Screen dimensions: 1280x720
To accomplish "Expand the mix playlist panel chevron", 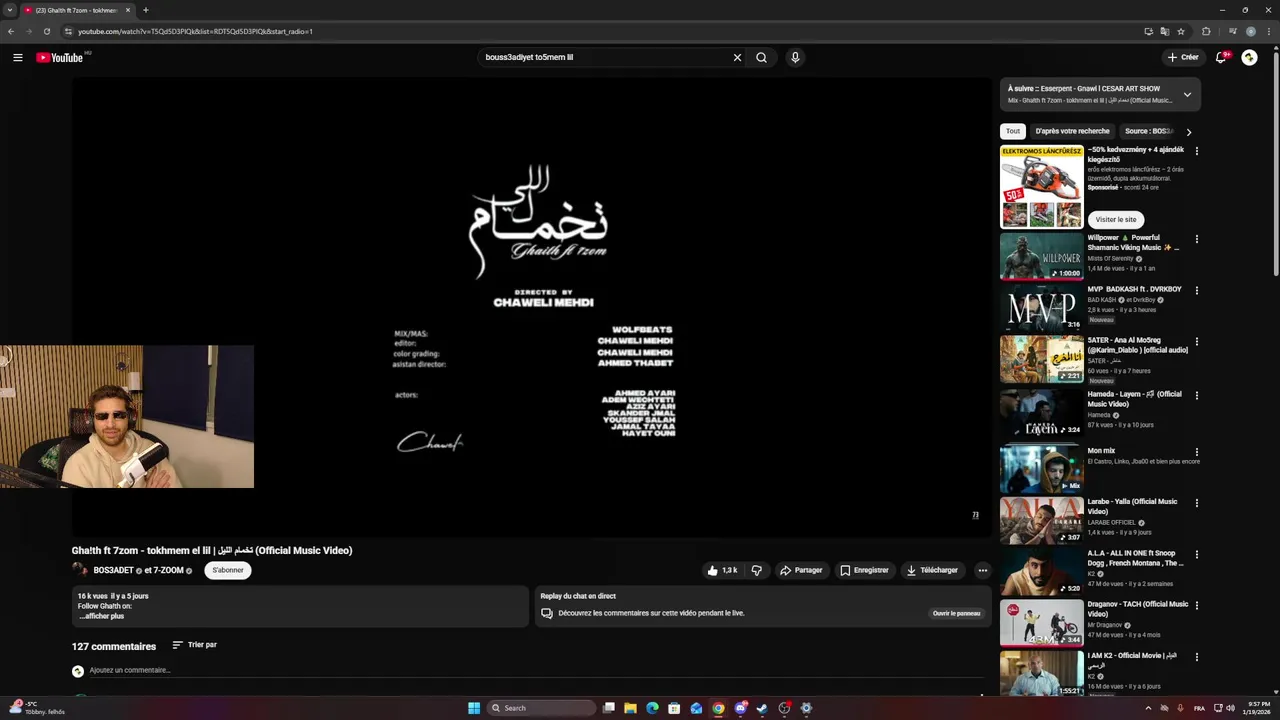I will point(1187,95).
